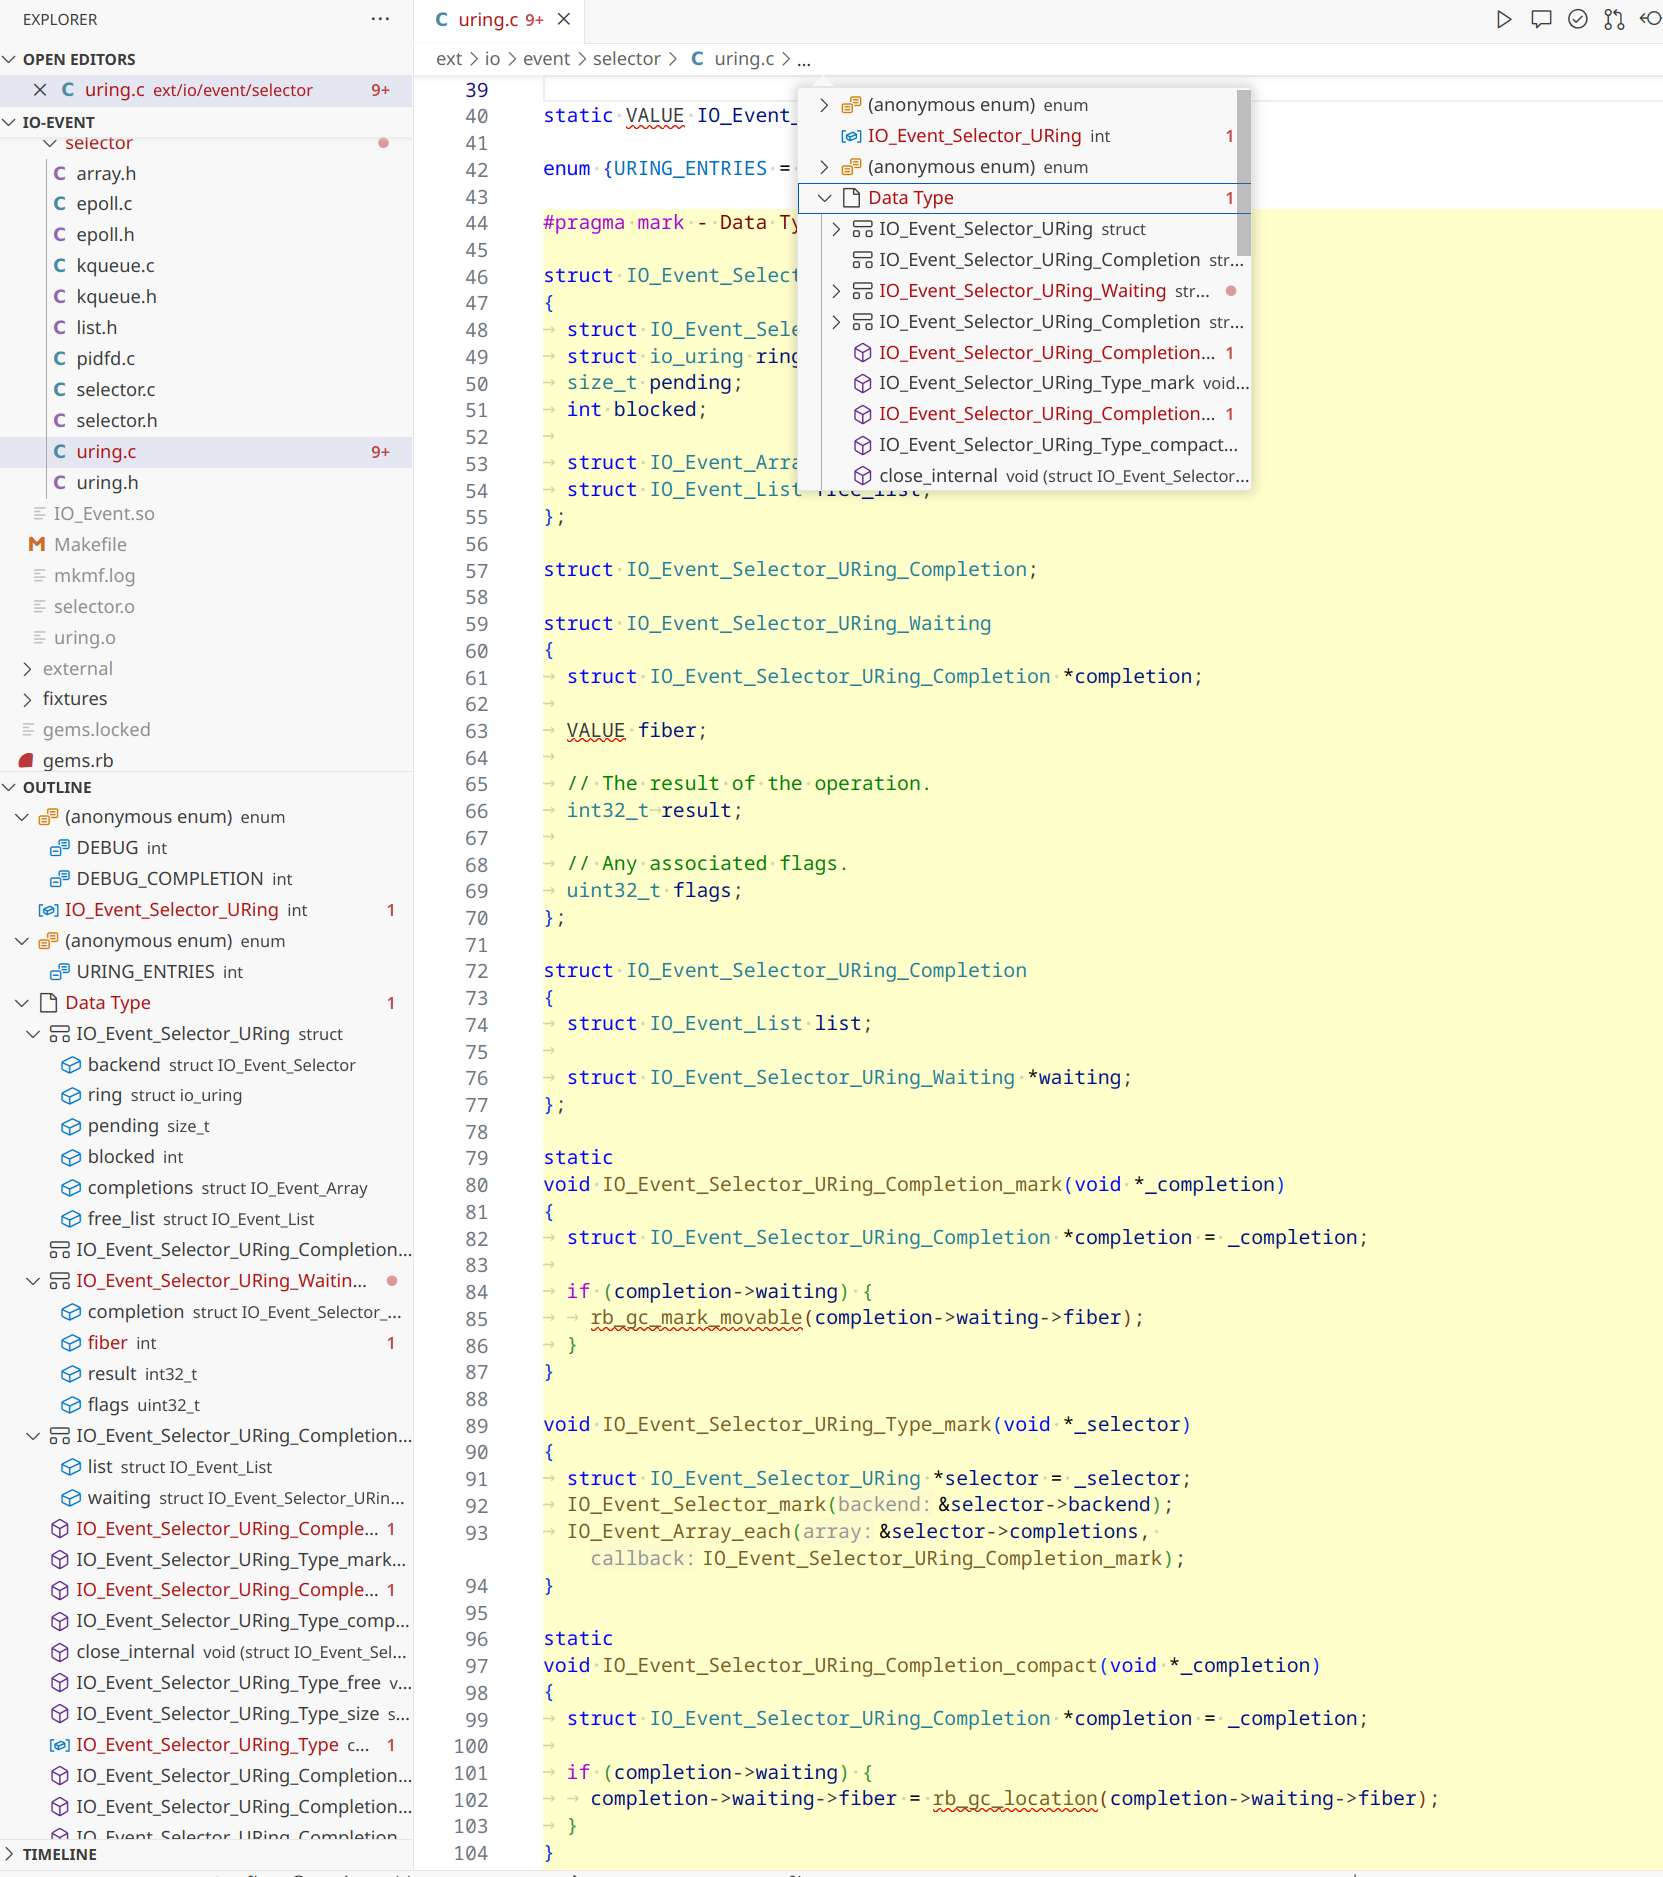View checks status via the check-circle icon
This screenshot has height=1877, width=1663.
click(x=1578, y=18)
